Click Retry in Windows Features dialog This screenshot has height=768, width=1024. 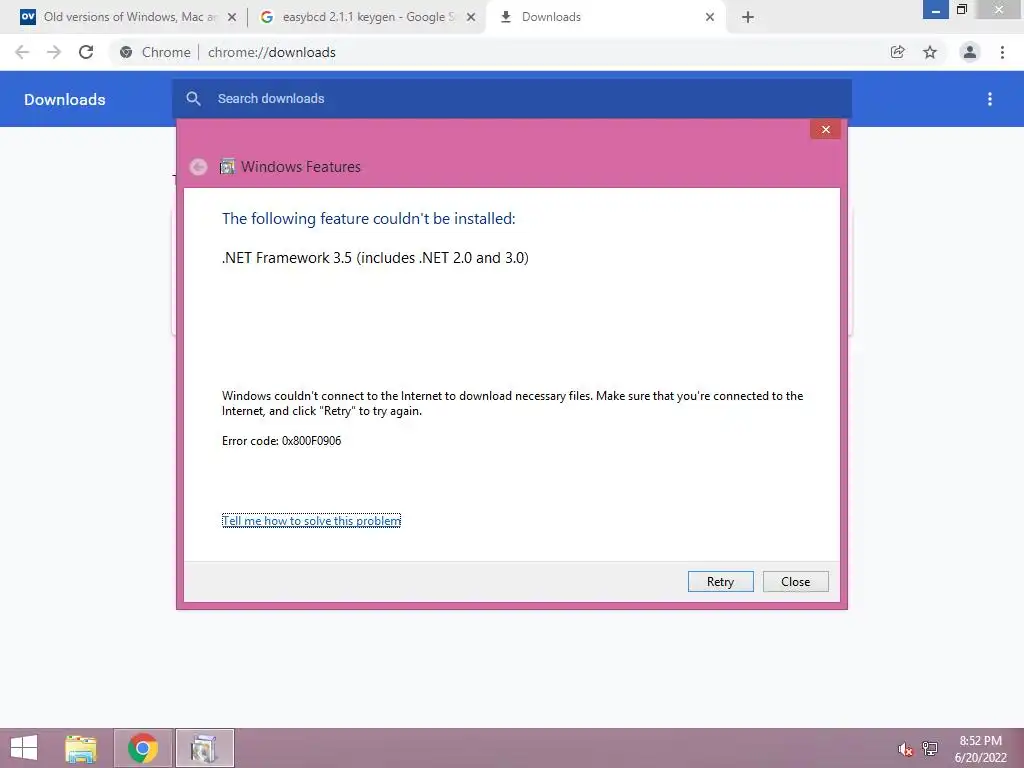720,581
